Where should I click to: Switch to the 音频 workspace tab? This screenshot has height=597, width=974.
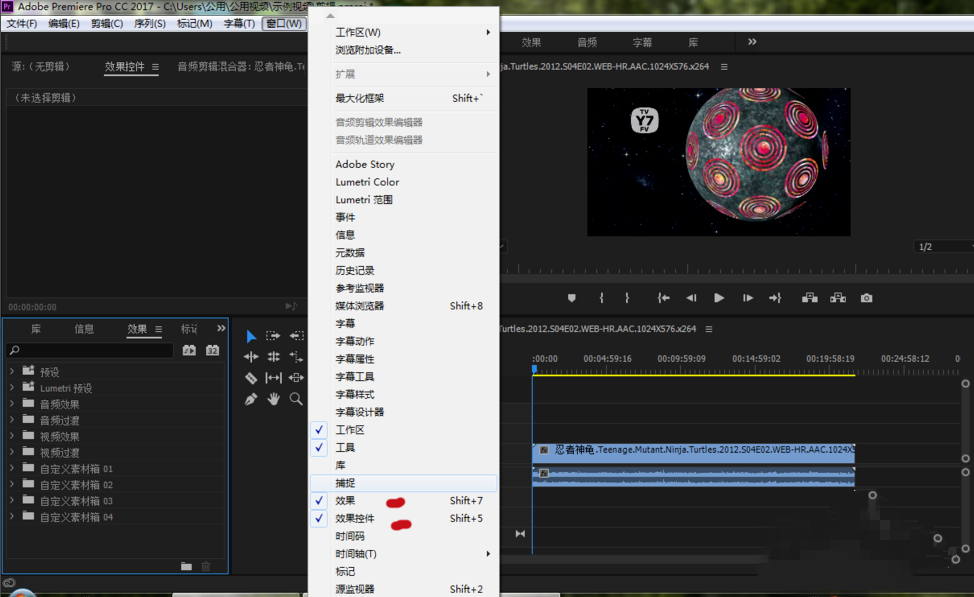(587, 42)
